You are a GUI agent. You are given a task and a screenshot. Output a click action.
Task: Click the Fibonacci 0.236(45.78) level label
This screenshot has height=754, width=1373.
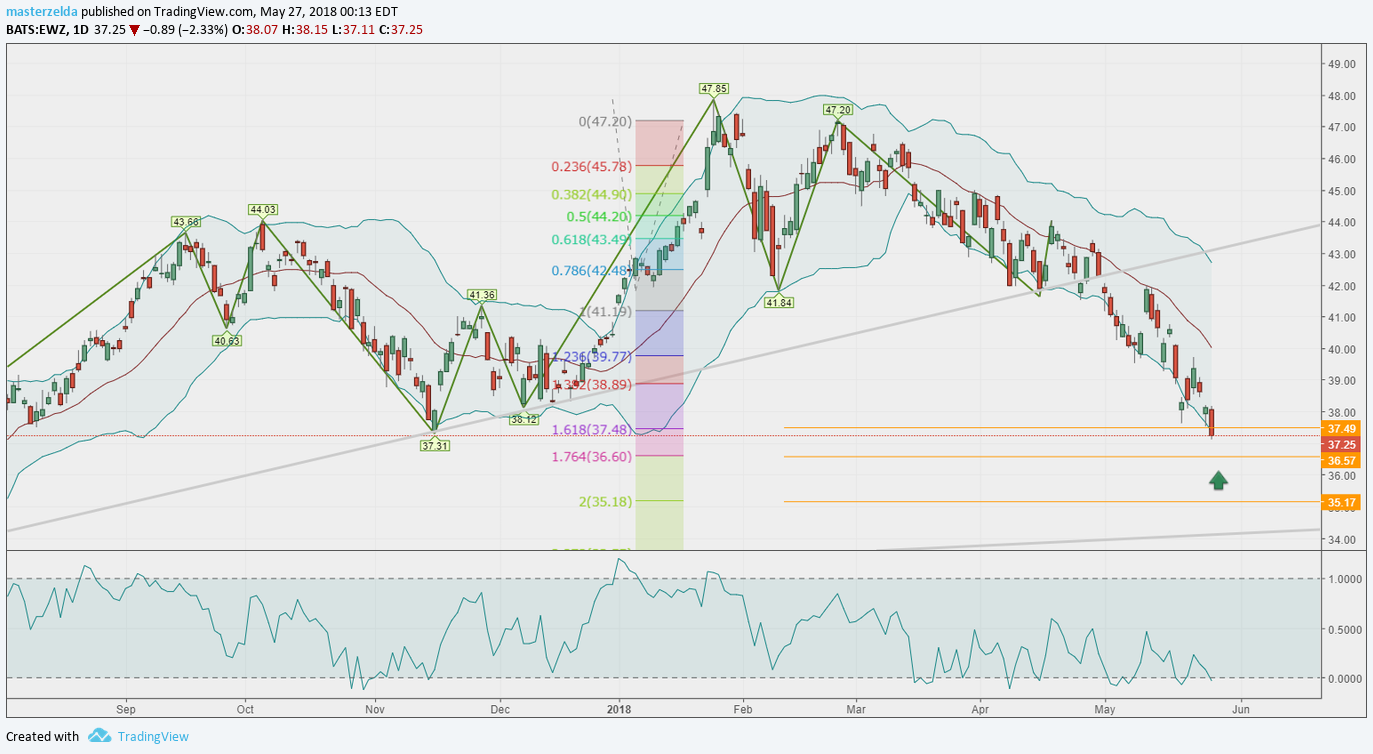click(591, 166)
